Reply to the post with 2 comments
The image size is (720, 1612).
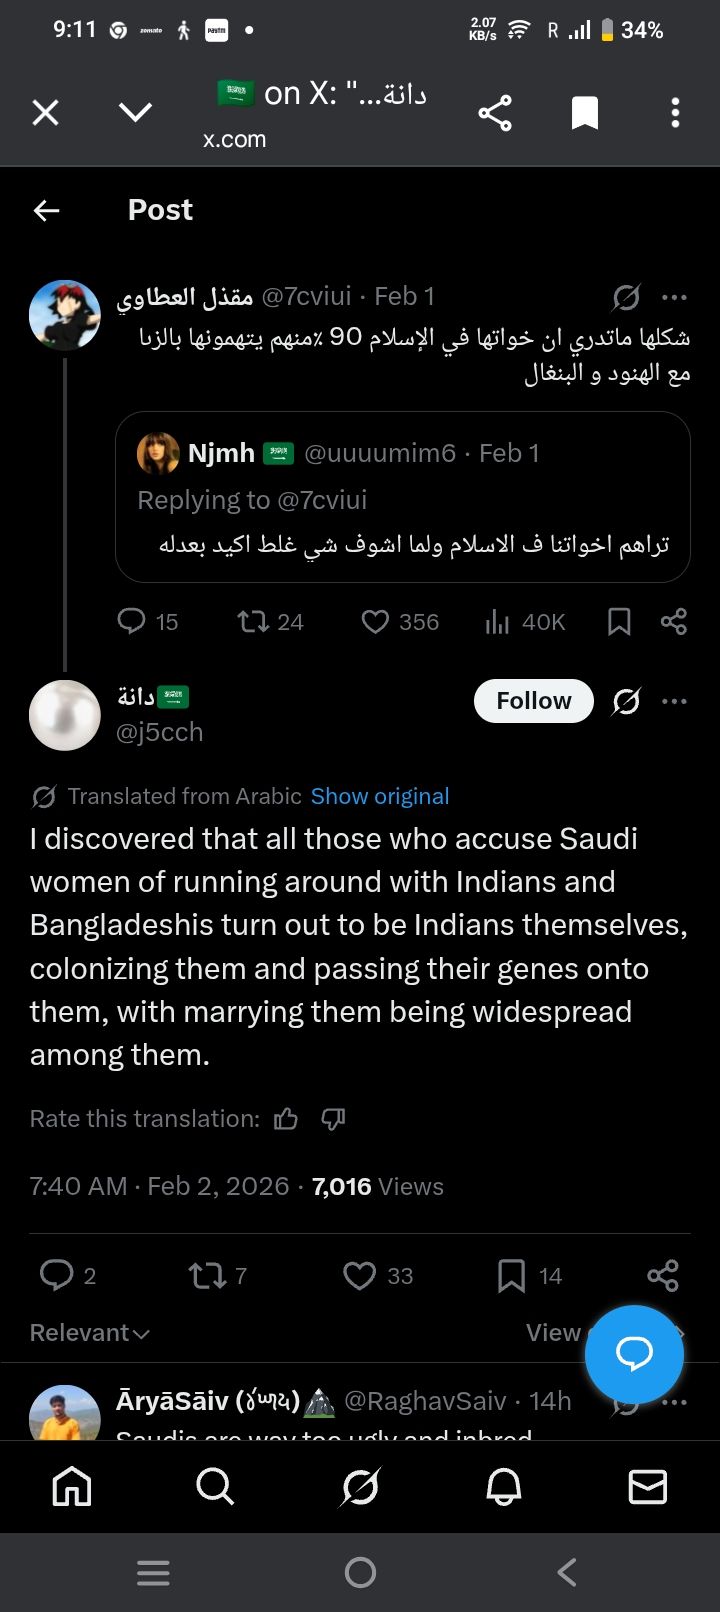56,1275
